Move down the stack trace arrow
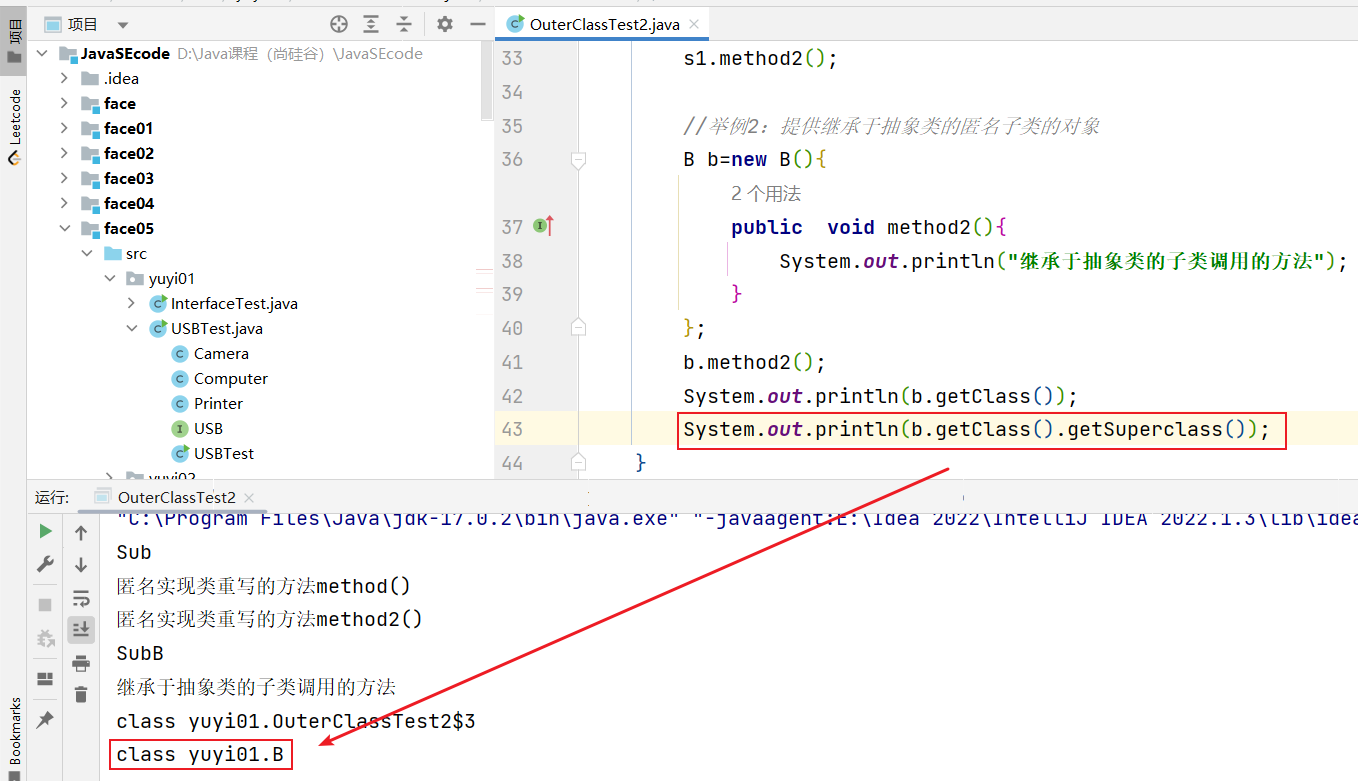The image size is (1358, 781). pos(81,565)
